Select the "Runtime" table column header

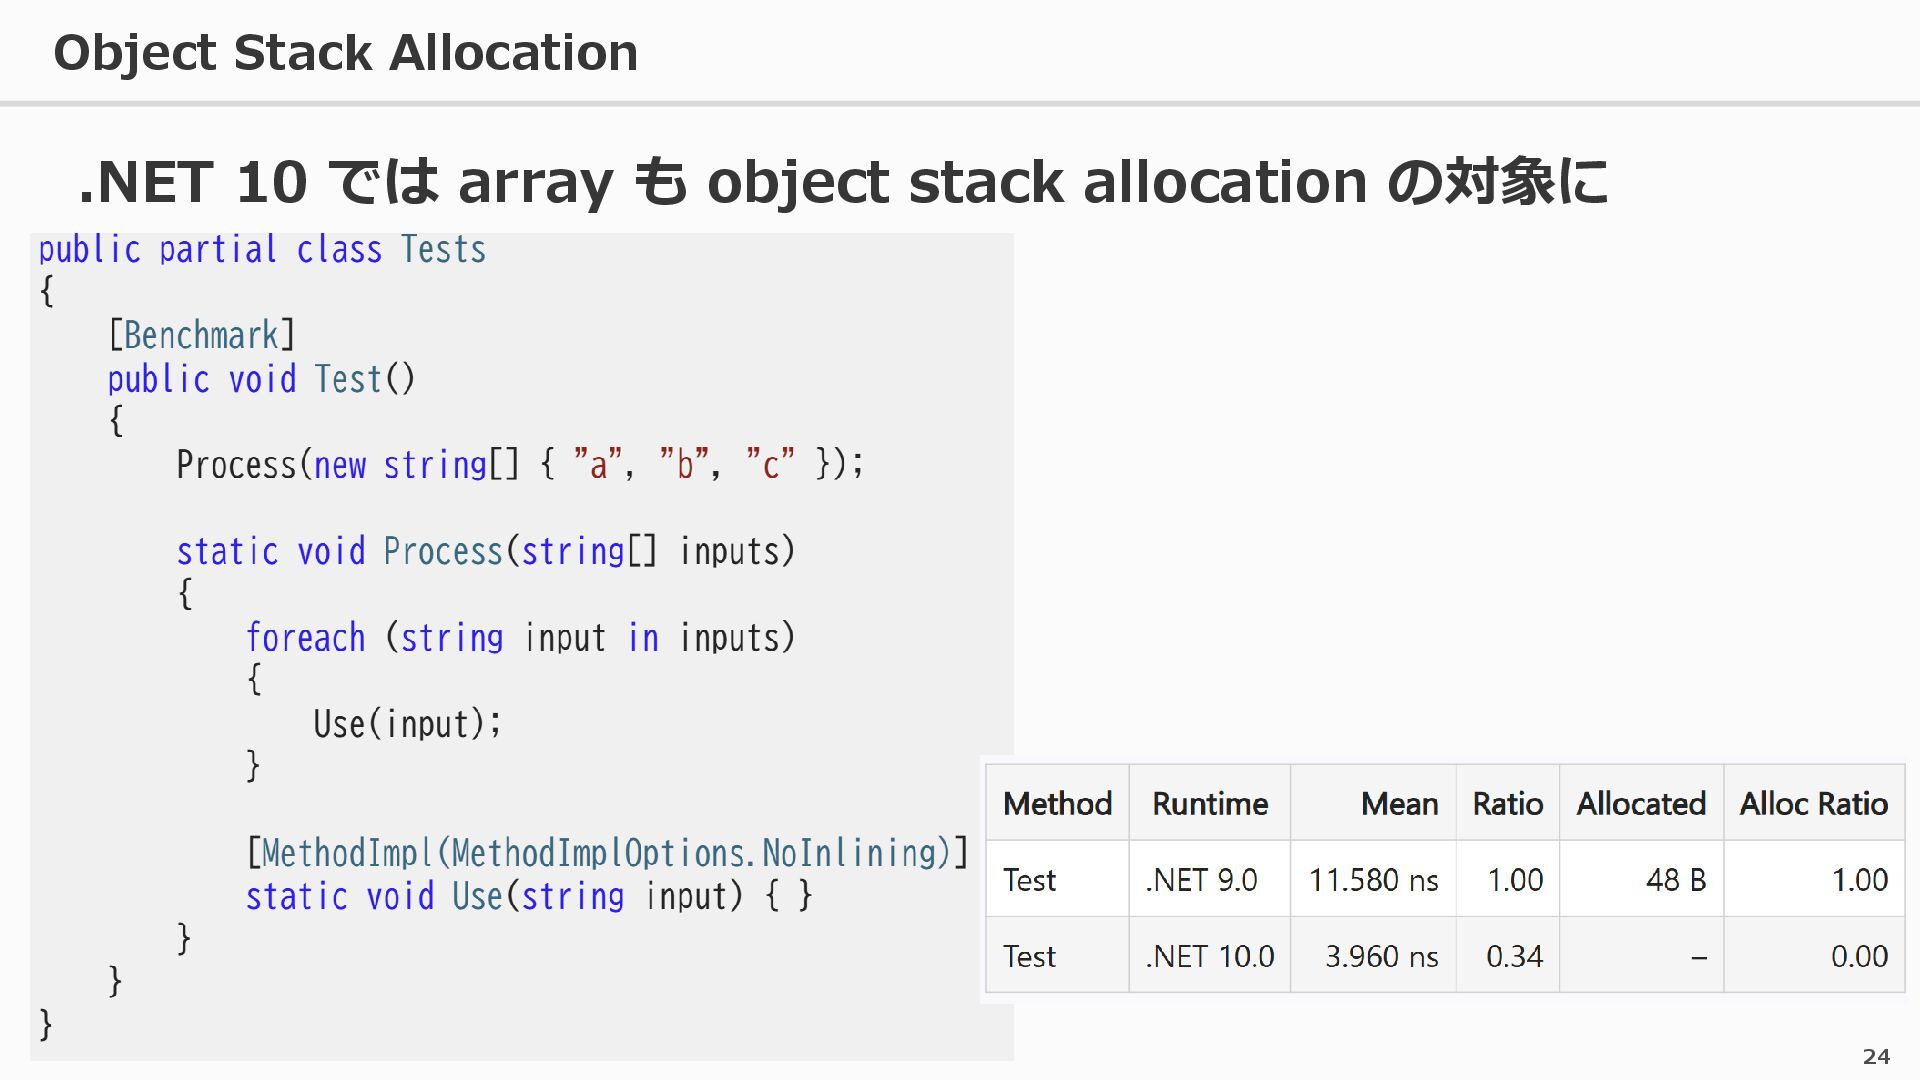(1209, 804)
